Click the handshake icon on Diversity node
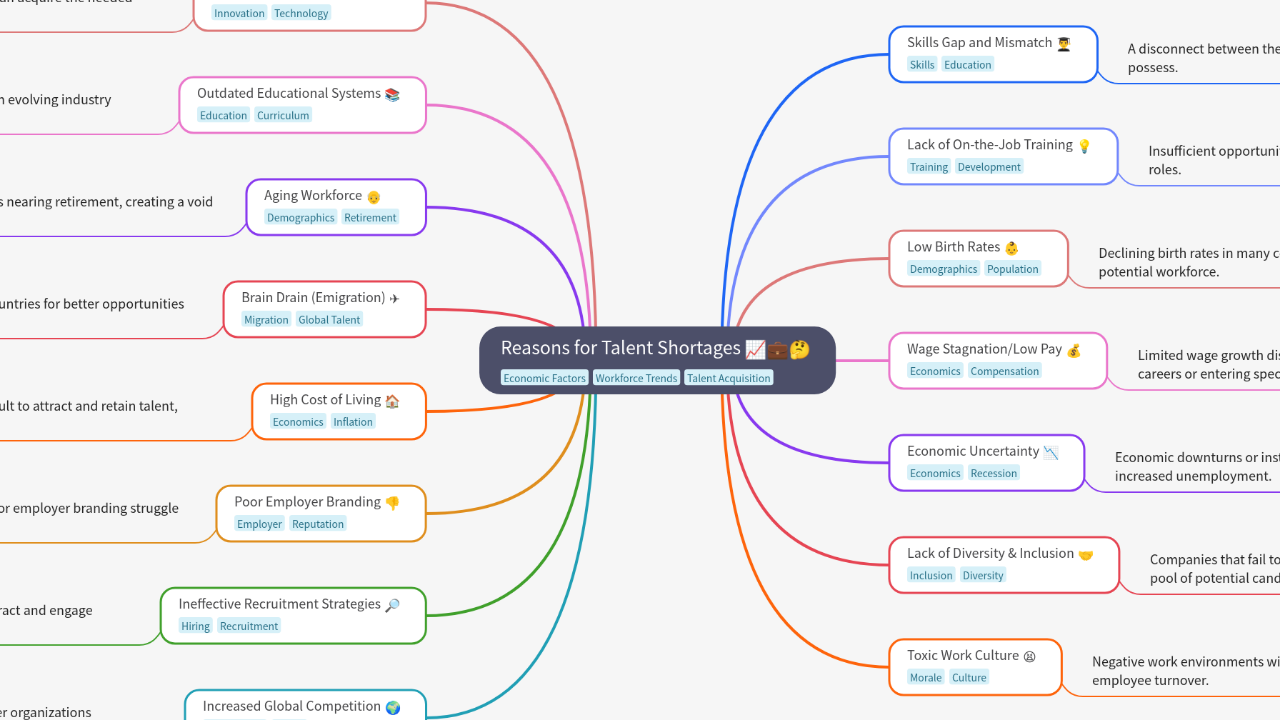The width and height of the screenshot is (1280, 720). 1086,554
